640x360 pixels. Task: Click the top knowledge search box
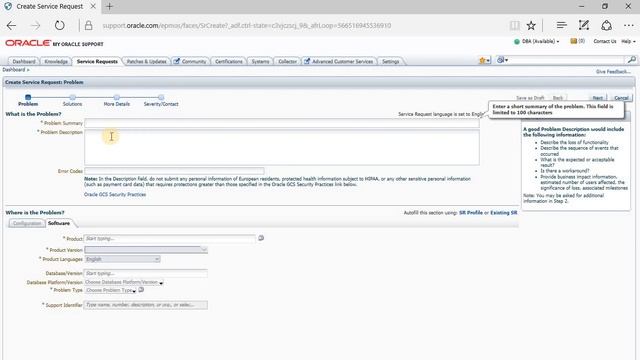click(x=568, y=60)
